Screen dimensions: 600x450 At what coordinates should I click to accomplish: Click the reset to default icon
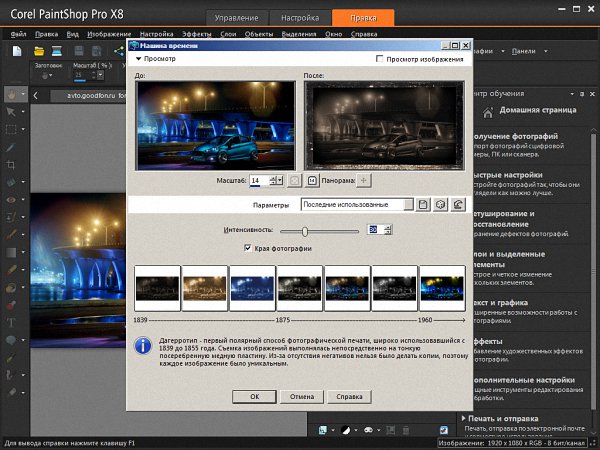point(458,205)
